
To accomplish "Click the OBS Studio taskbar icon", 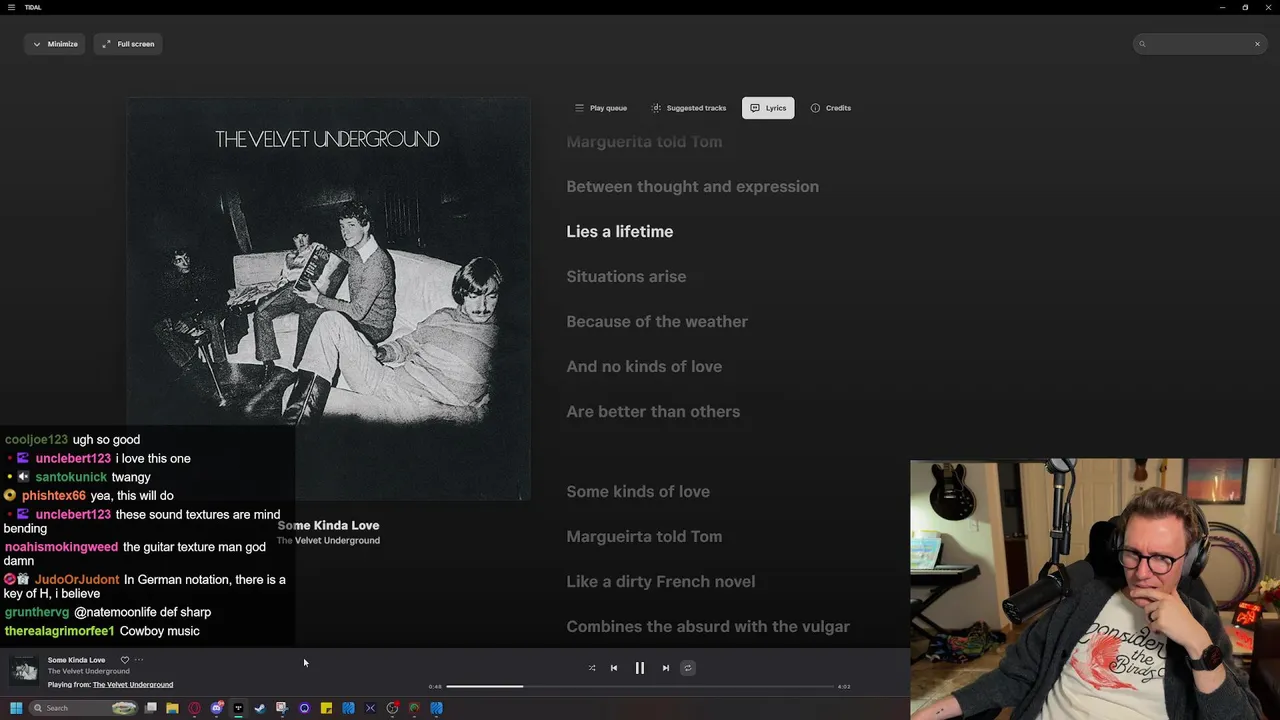I will (392, 708).
